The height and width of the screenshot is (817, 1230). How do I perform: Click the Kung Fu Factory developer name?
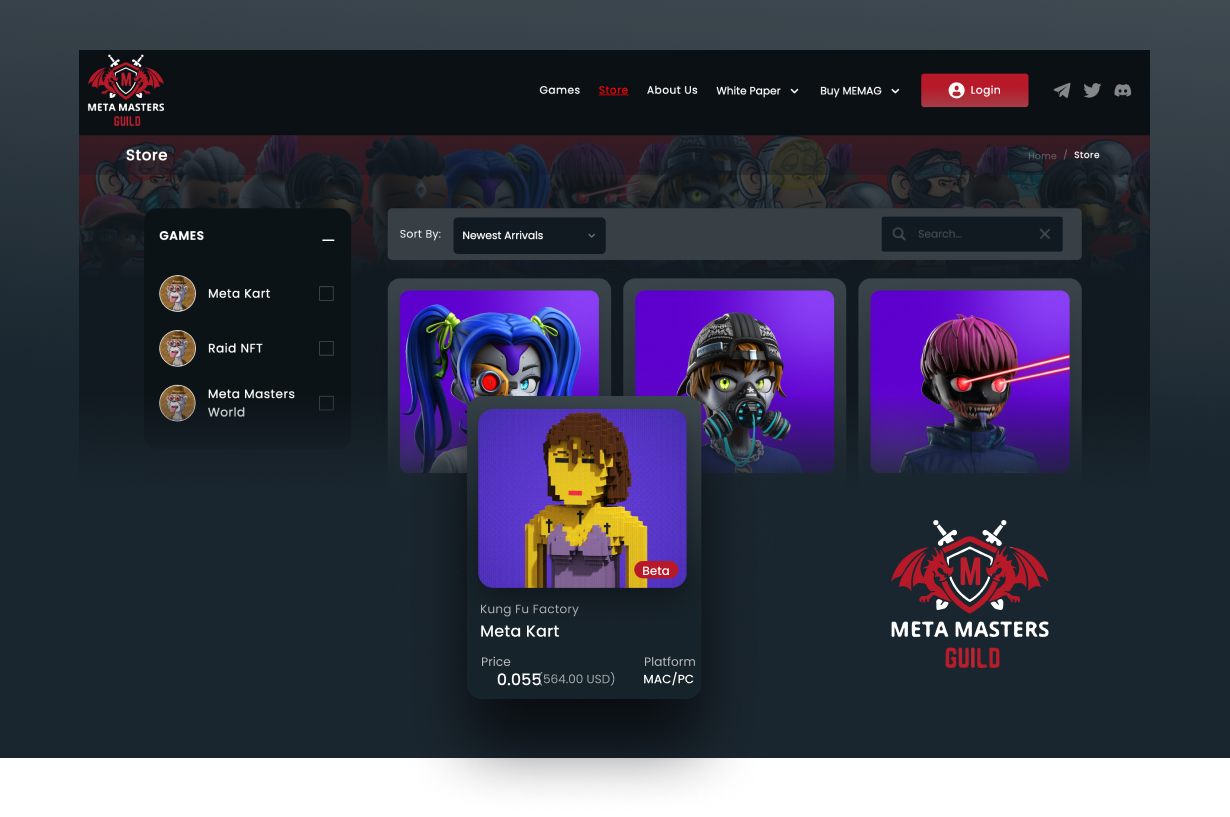tap(529, 609)
